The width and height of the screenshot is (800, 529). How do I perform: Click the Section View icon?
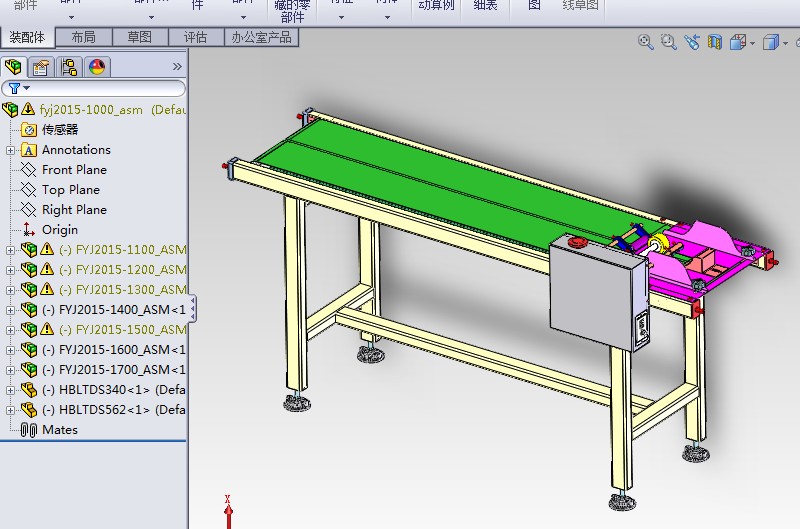(x=715, y=42)
